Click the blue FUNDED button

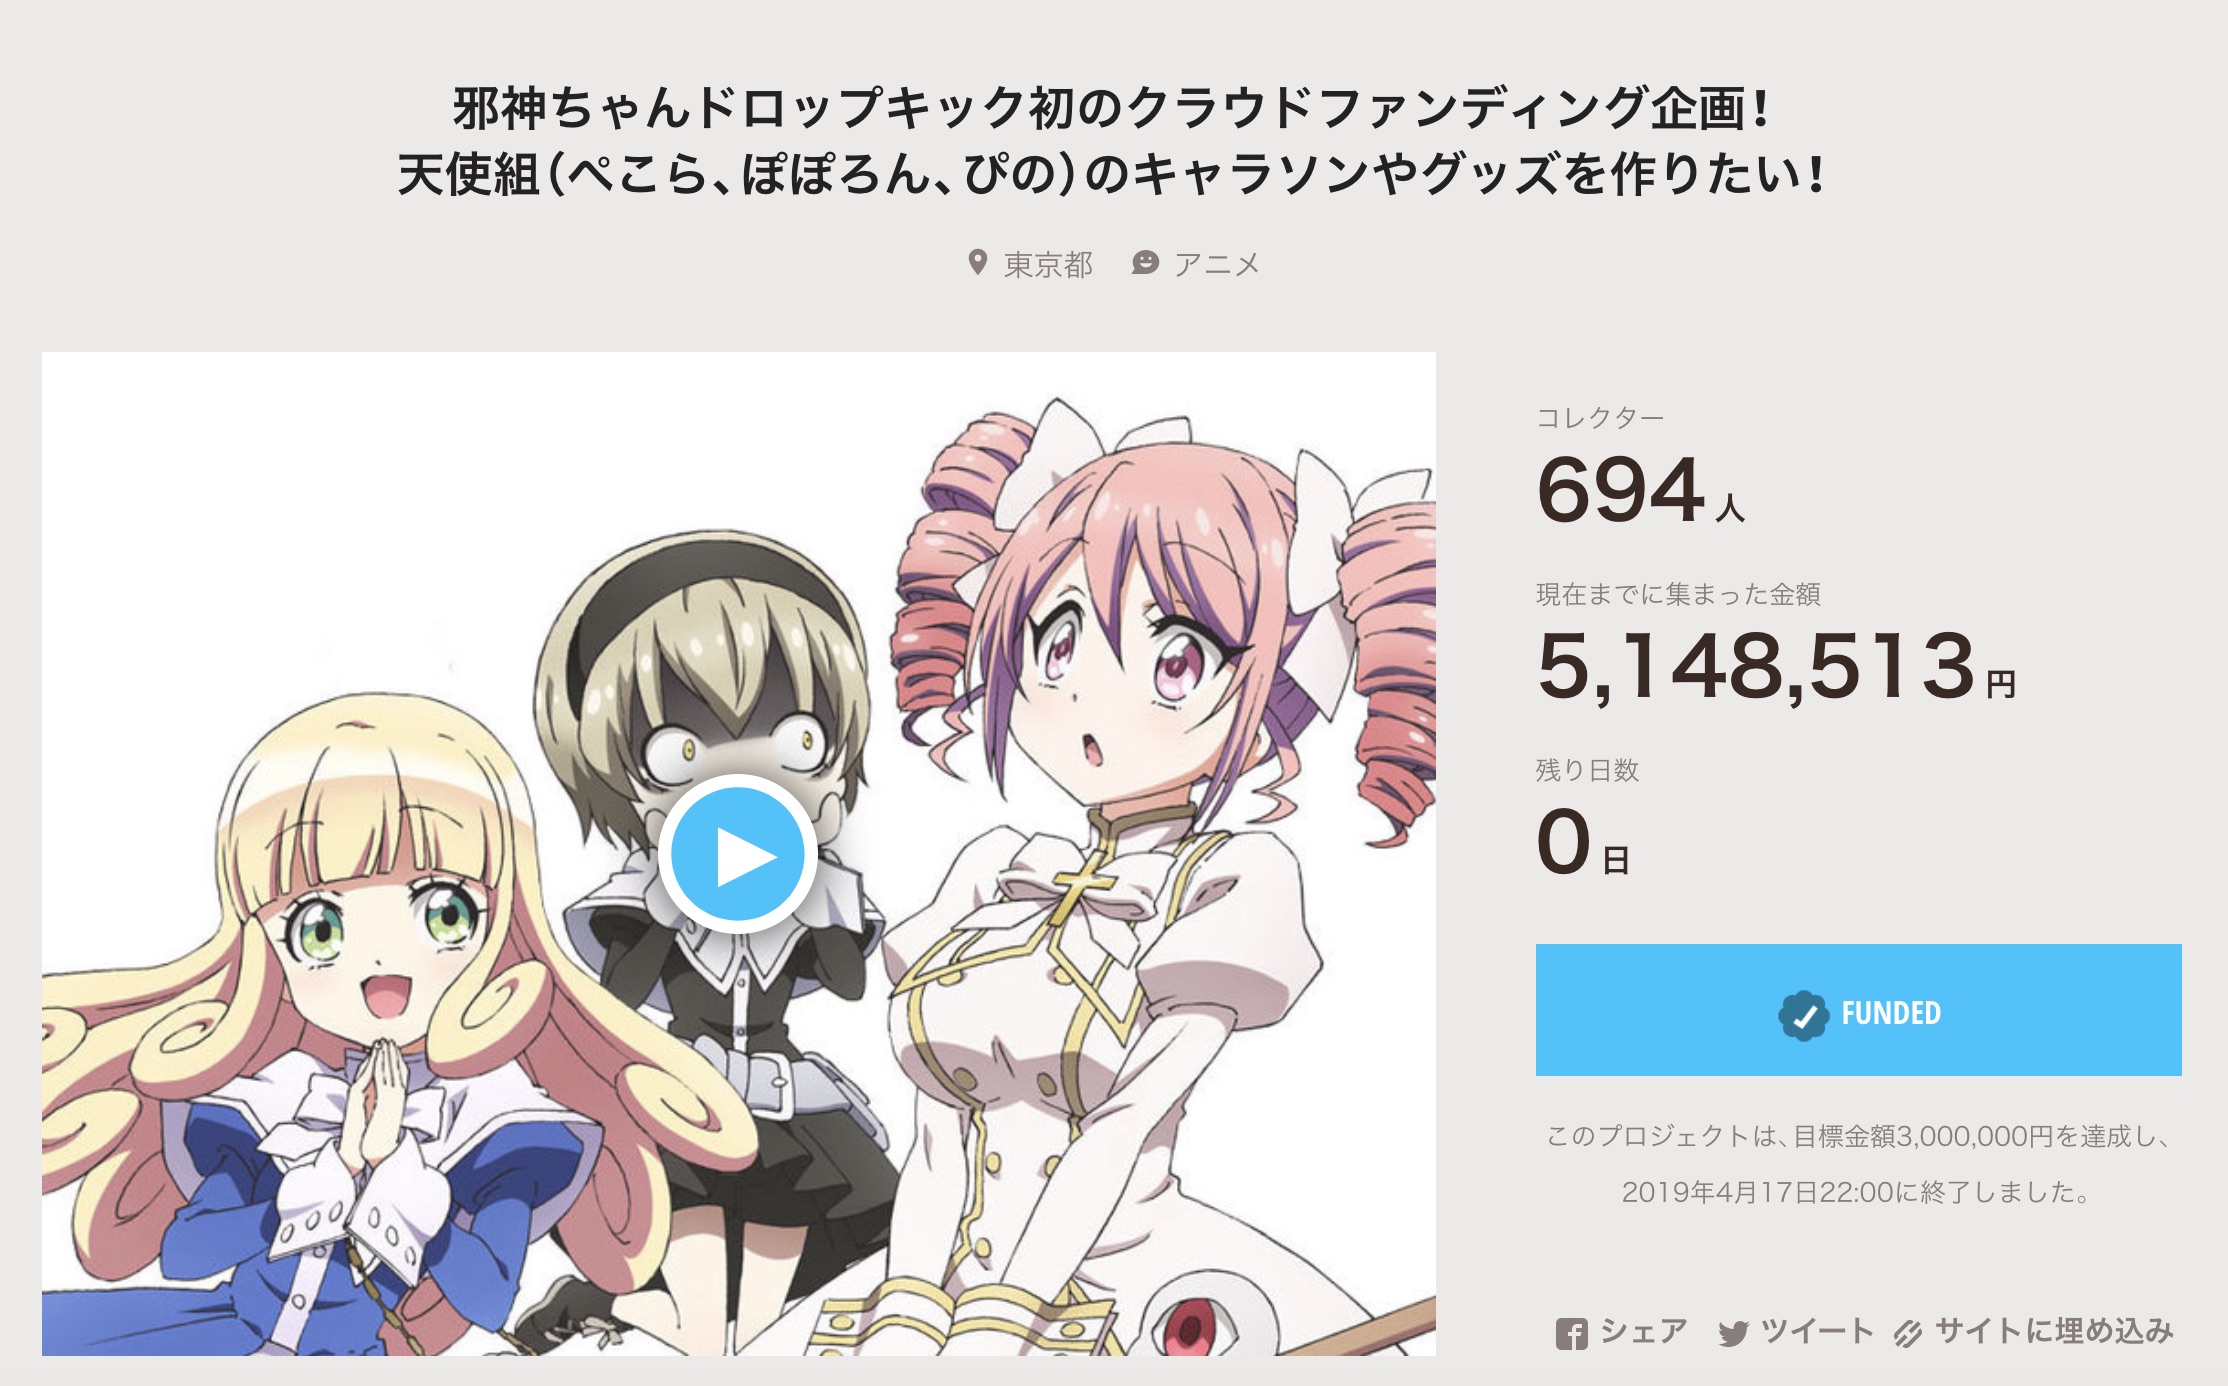click(1858, 1010)
